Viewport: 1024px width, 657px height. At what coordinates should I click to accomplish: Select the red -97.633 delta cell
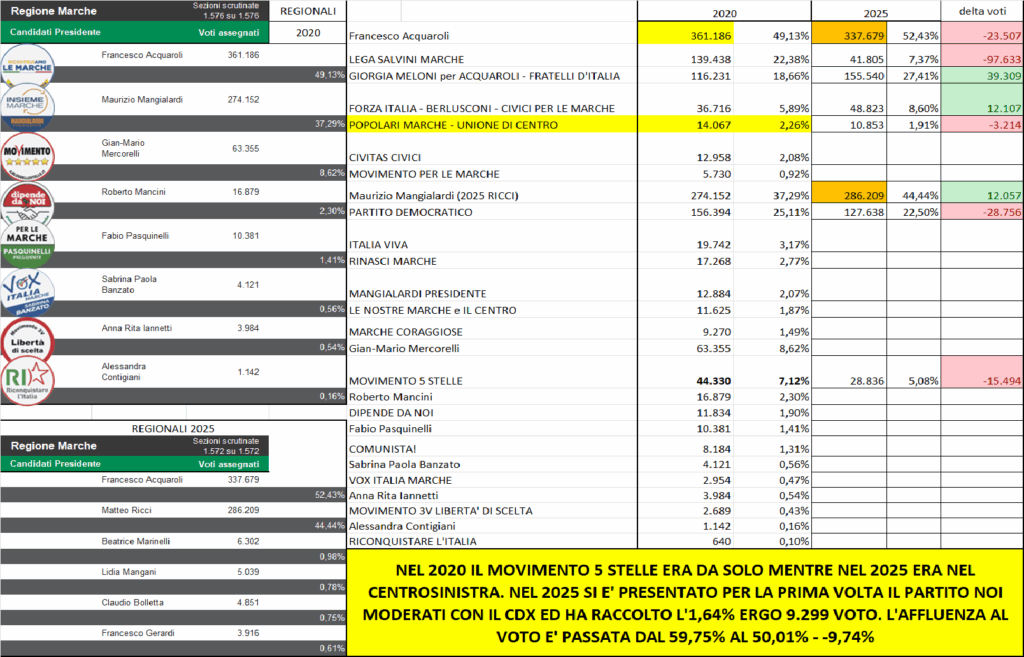[x=982, y=59]
